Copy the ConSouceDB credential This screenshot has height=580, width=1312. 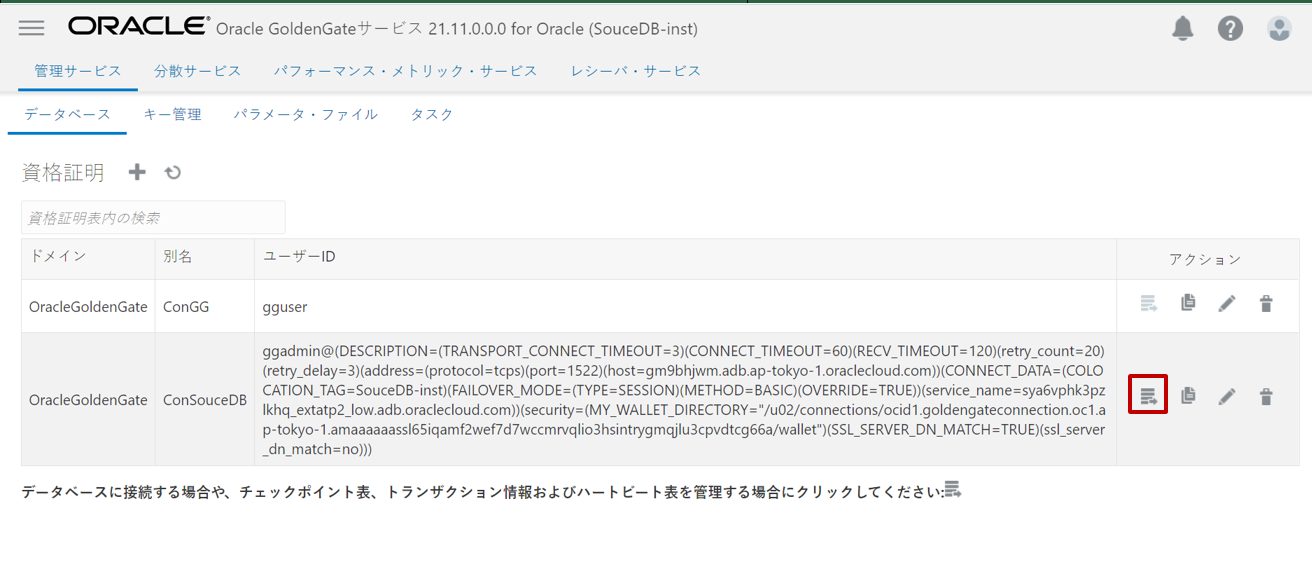click(x=1188, y=395)
